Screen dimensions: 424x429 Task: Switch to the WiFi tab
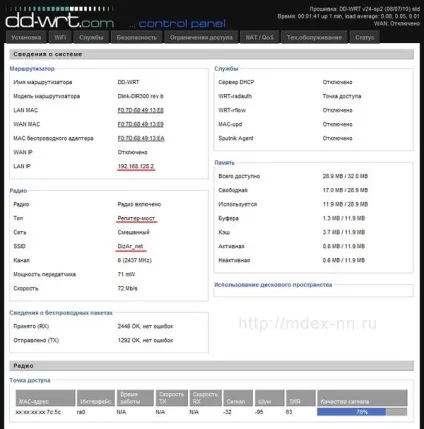coord(60,37)
